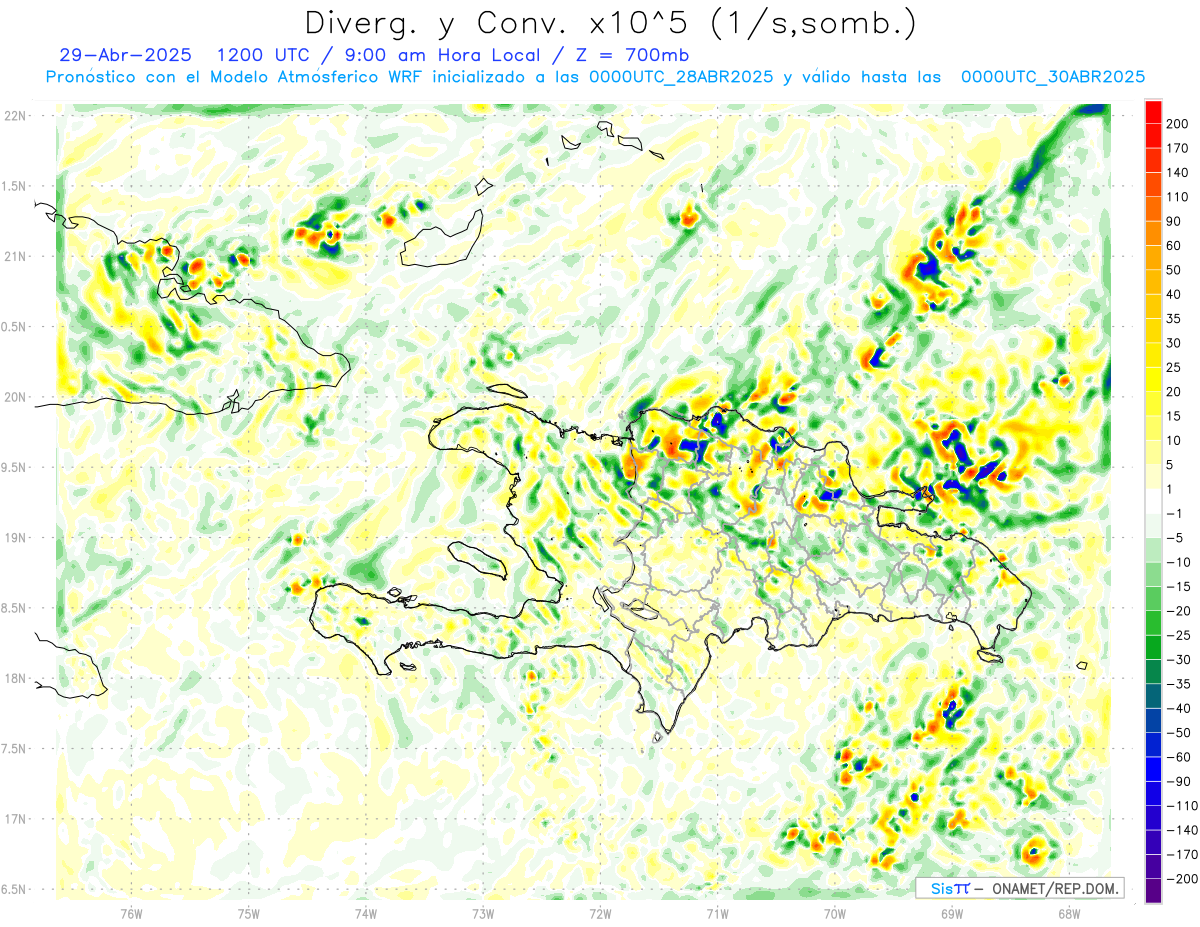The width and height of the screenshot is (1200, 927).
Task: Click the valid-until time '0000UTC_30ABR2025'
Action: click(1053, 77)
